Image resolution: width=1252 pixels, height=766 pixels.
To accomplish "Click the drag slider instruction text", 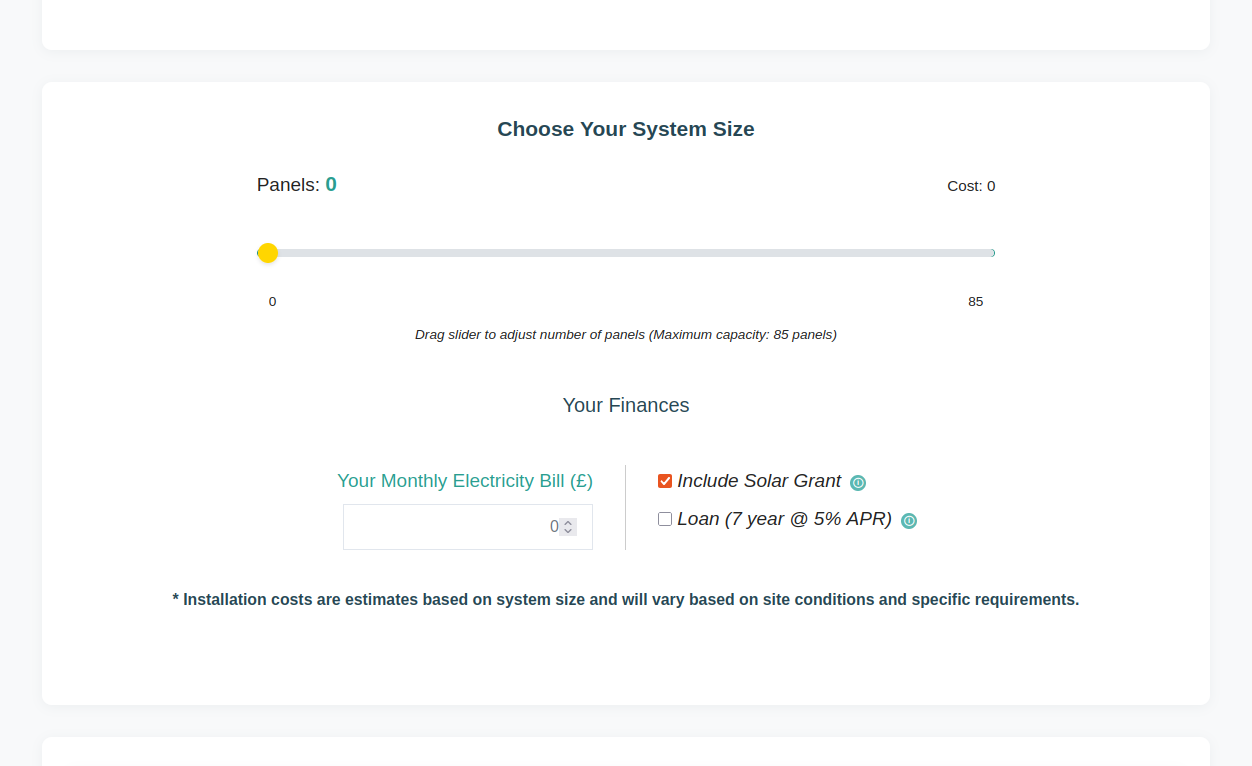I will pyautogui.click(x=626, y=334).
